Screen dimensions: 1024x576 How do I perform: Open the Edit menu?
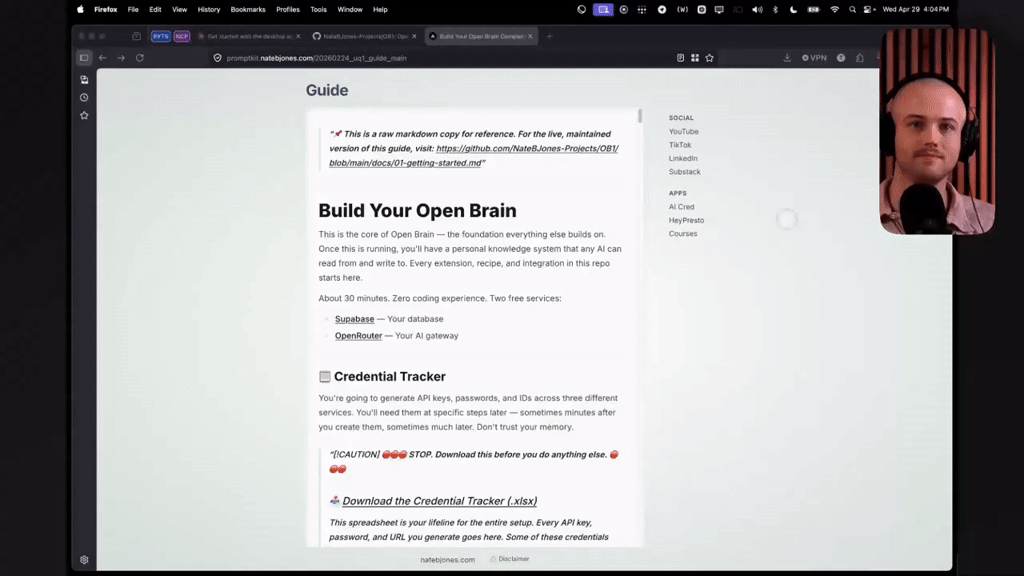(x=155, y=10)
